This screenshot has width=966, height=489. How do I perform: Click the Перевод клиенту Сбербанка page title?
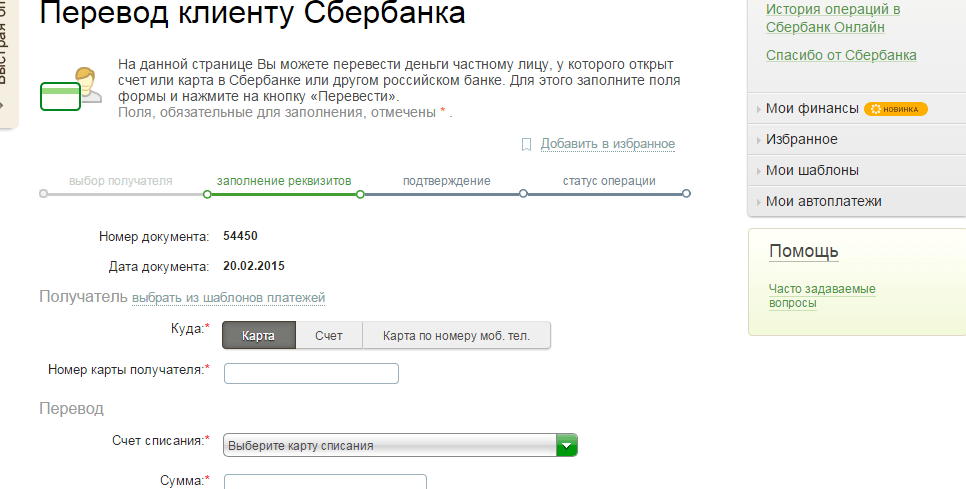pyautogui.click(x=253, y=14)
